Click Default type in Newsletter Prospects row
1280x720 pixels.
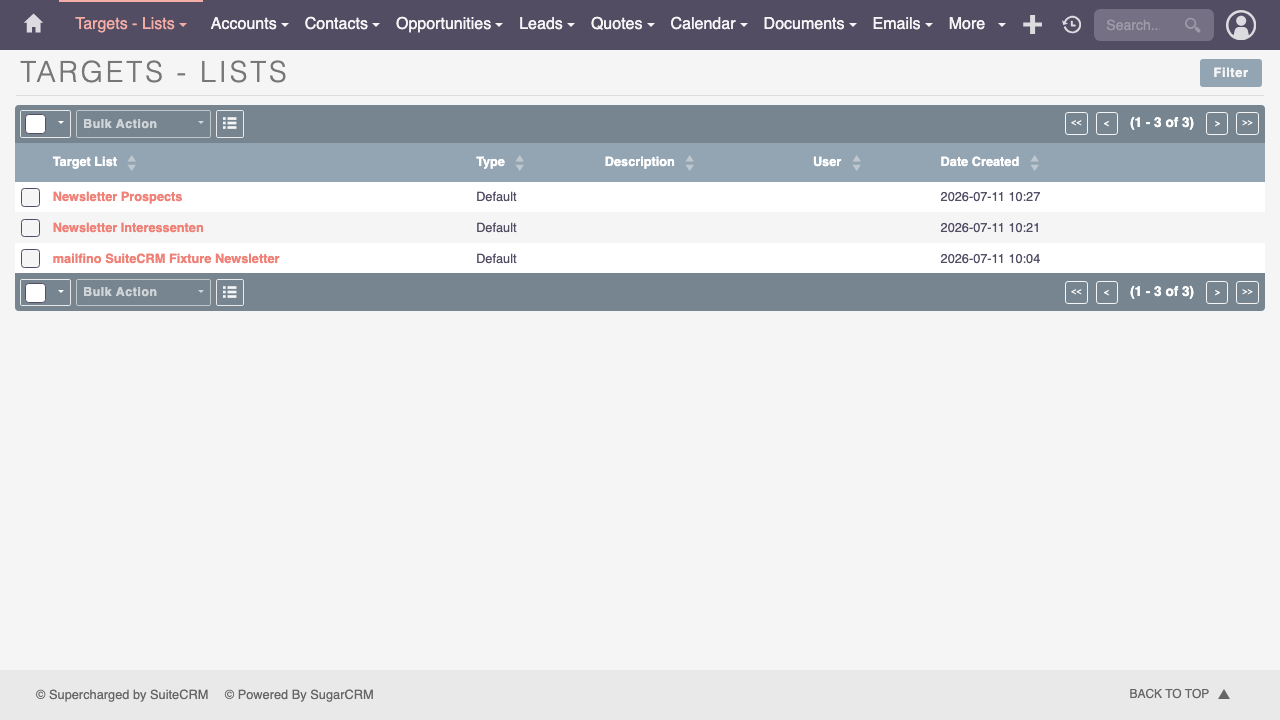(496, 197)
